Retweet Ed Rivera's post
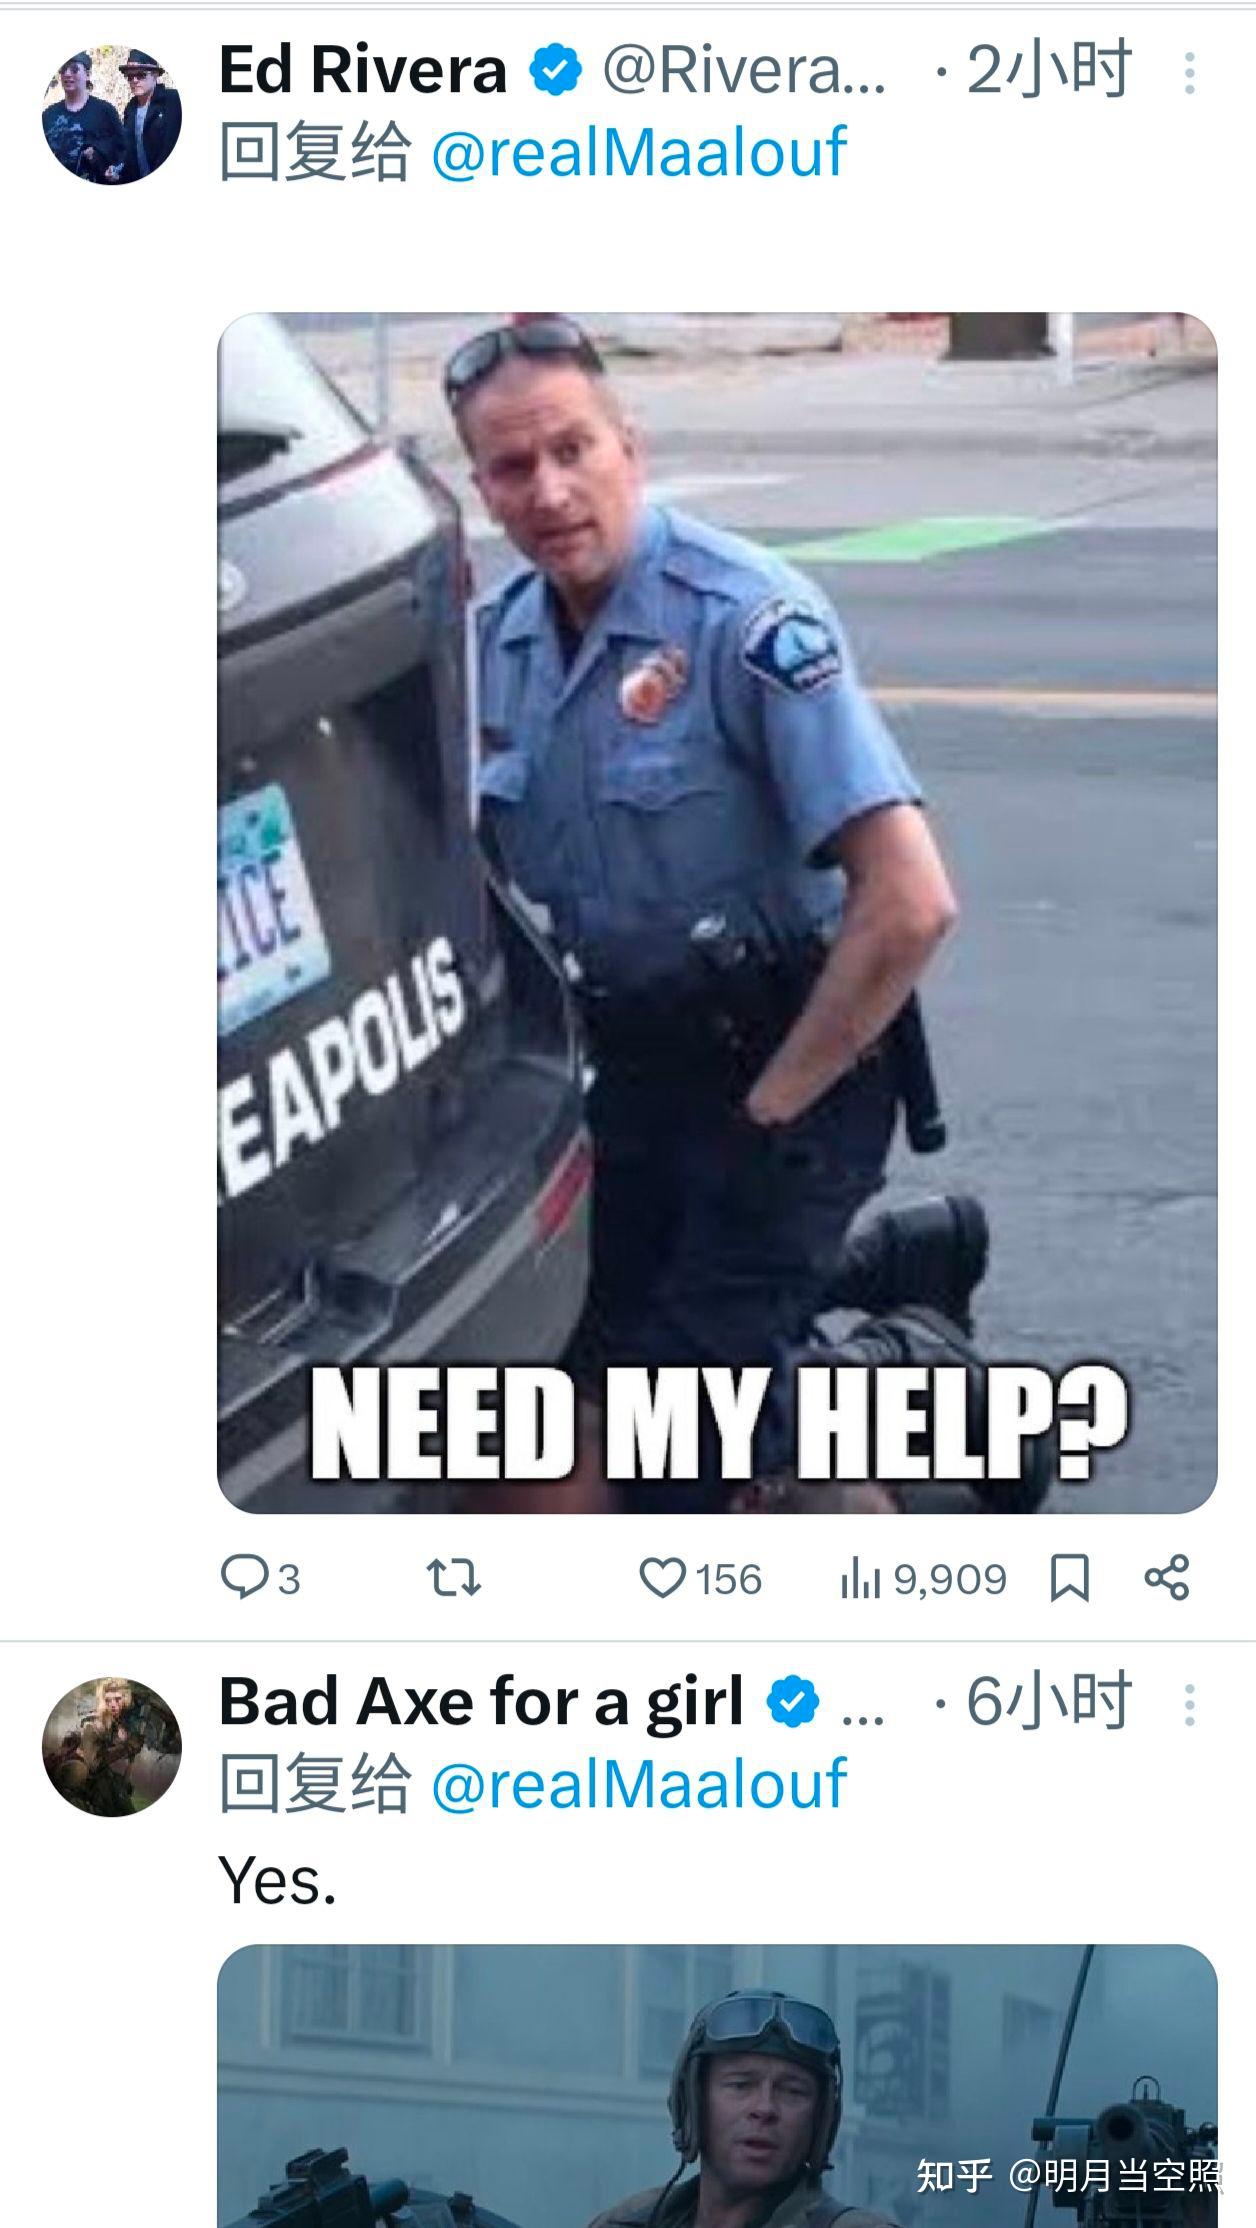This screenshot has width=1256, height=2228. [x=454, y=1579]
